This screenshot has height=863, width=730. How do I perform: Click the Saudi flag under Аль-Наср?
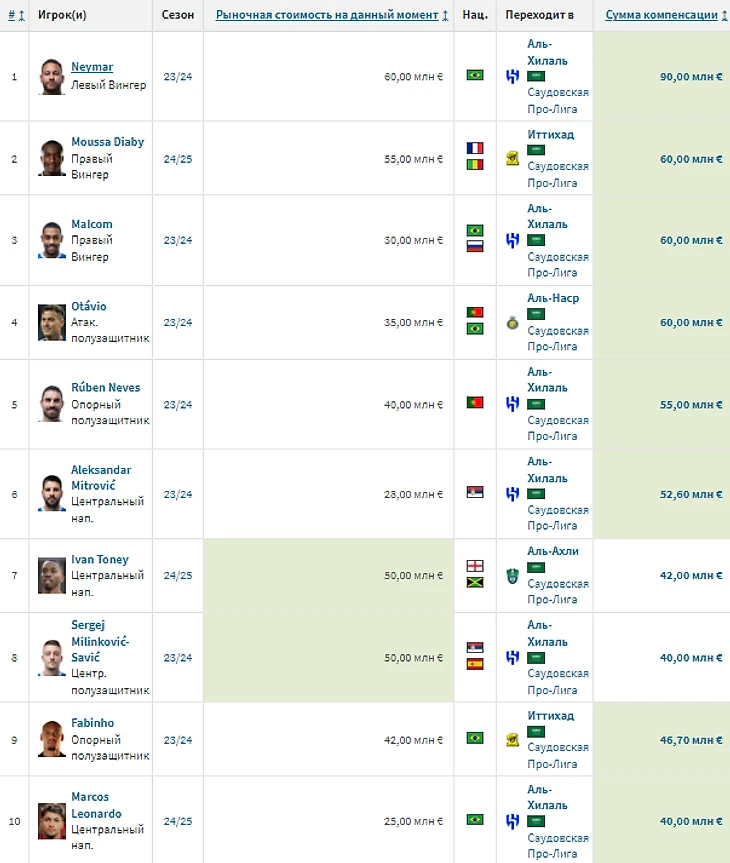tap(536, 314)
